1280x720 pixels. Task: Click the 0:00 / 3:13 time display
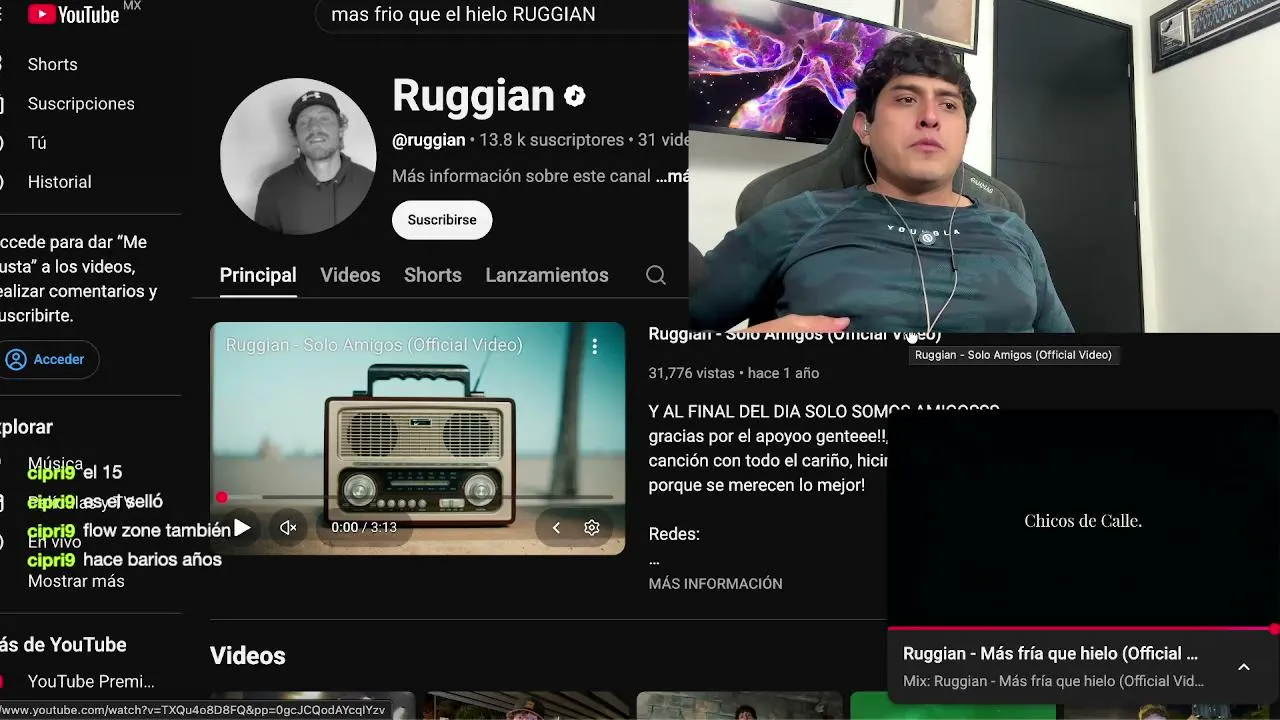364,528
